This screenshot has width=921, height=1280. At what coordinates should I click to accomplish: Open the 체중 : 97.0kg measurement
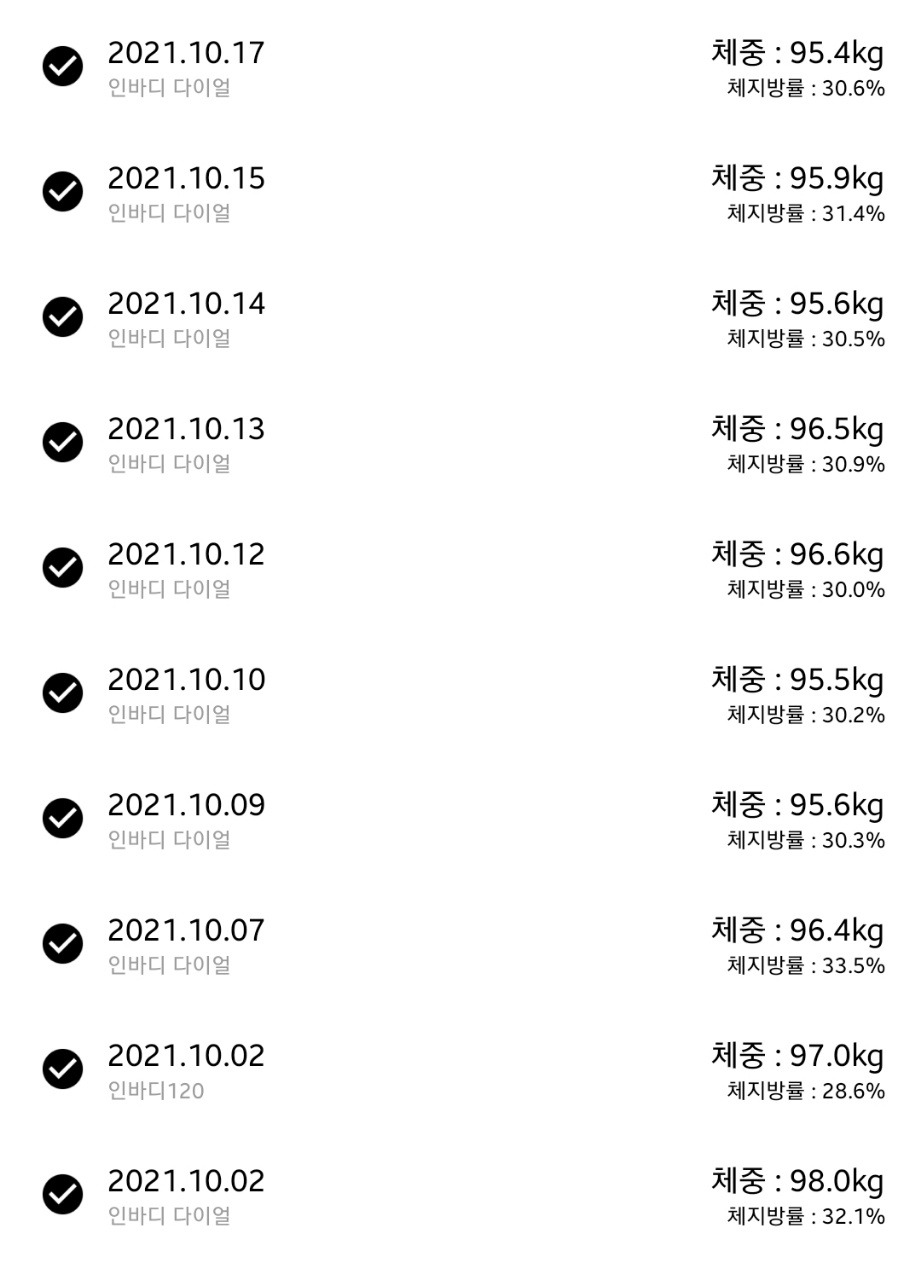pos(797,1056)
